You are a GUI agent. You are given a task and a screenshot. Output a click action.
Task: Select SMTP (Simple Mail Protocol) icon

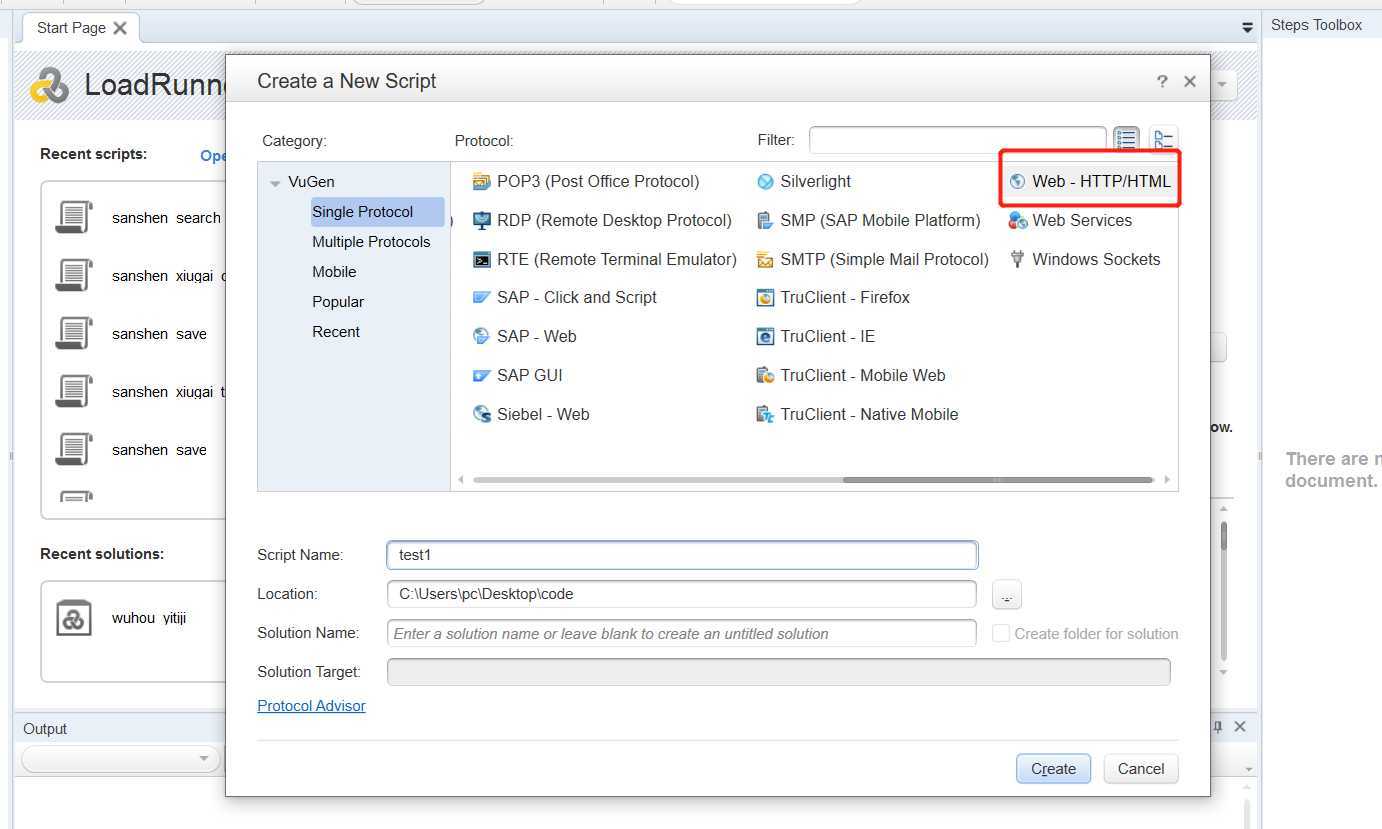(x=765, y=259)
